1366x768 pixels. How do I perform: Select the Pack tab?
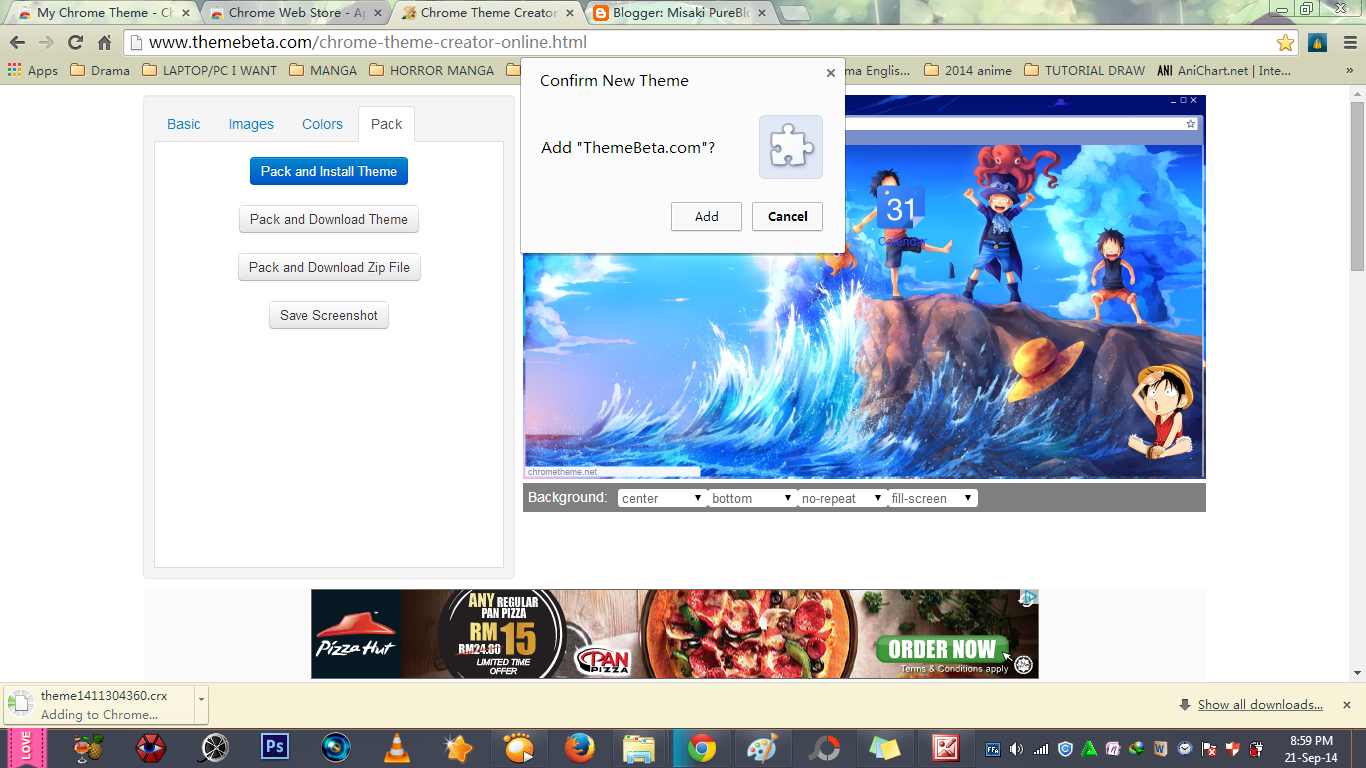(x=387, y=124)
